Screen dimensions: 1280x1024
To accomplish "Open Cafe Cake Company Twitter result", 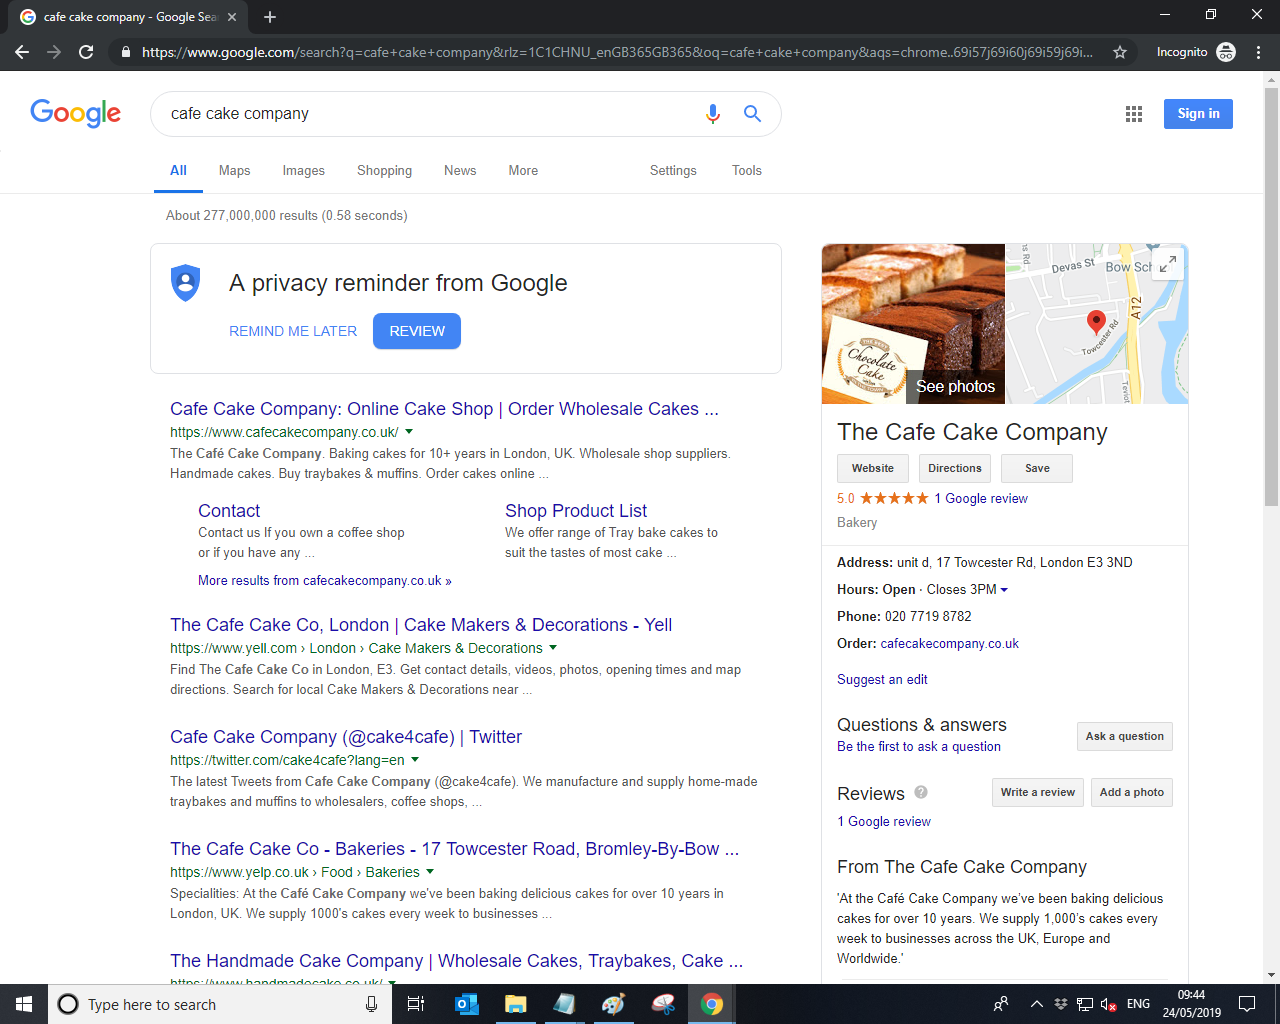I will pyautogui.click(x=346, y=737).
